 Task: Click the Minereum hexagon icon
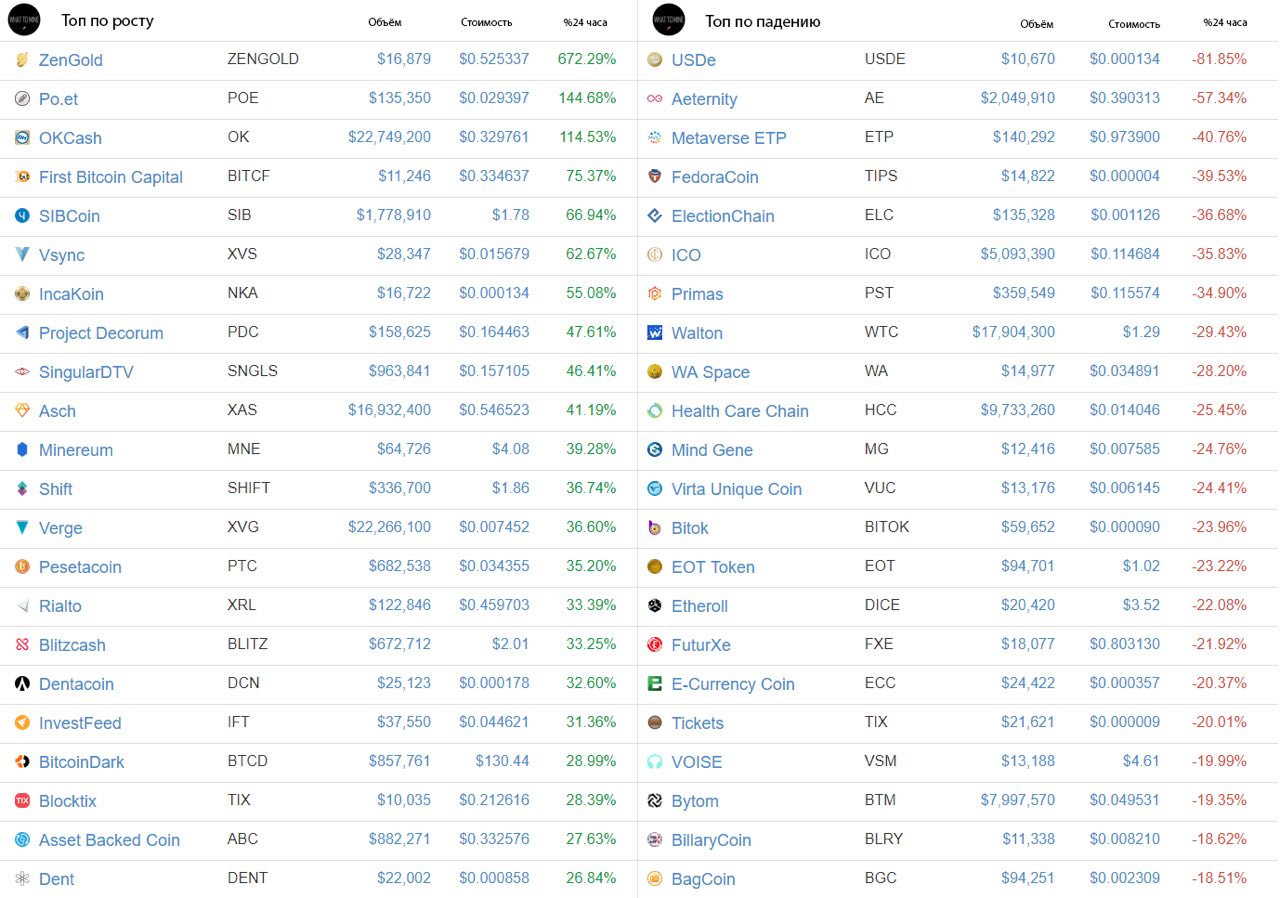coord(22,450)
